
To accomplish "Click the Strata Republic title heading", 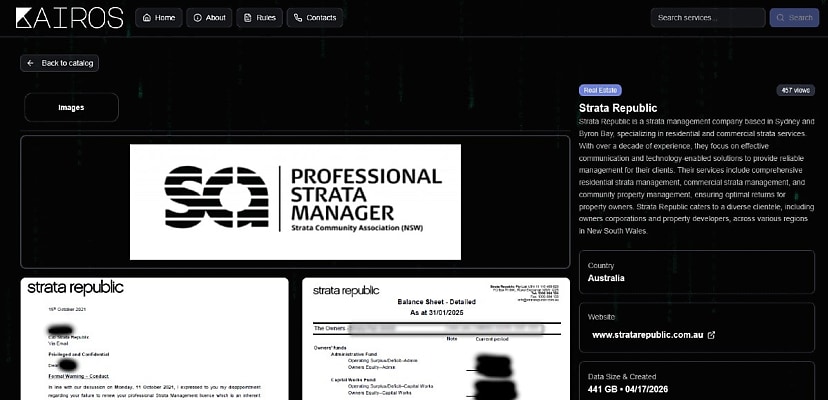I will coord(618,108).
